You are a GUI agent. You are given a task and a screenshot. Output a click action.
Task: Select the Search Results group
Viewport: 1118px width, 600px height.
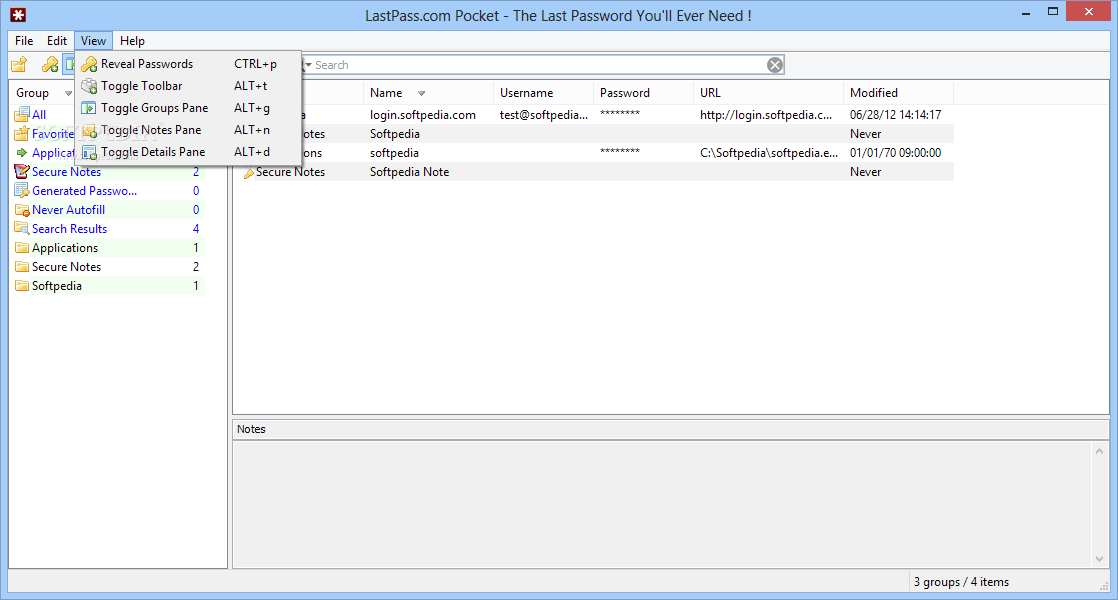(x=69, y=229)
